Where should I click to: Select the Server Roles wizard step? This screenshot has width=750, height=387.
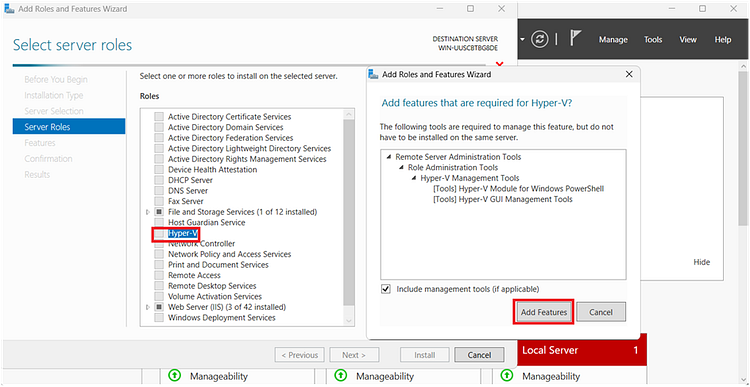69,127
